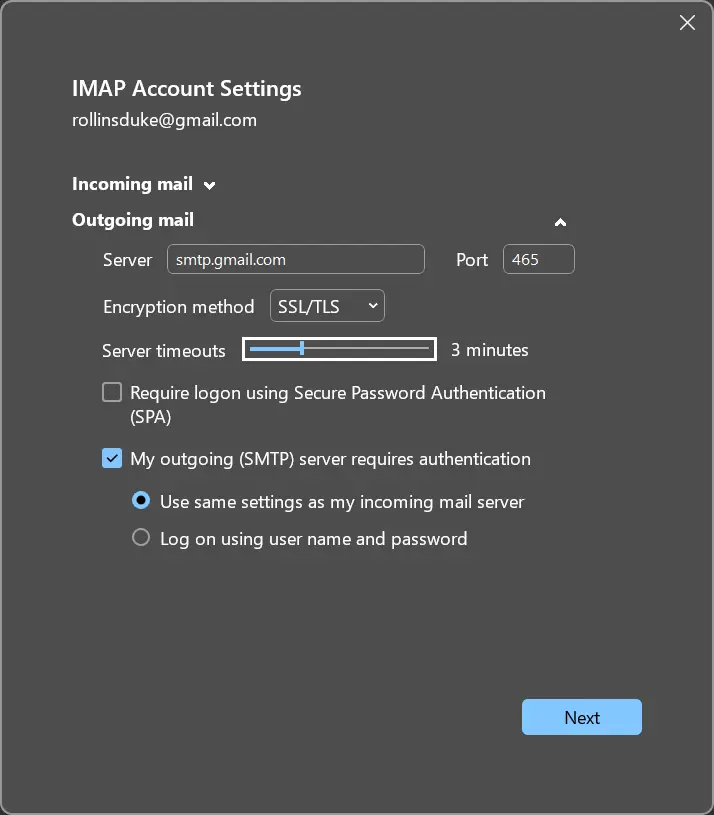The width and height of the screenshot is (714, 815).
Task: Focus the outgoing Server field smtp.gmail.com
Action: pos(295,259)
